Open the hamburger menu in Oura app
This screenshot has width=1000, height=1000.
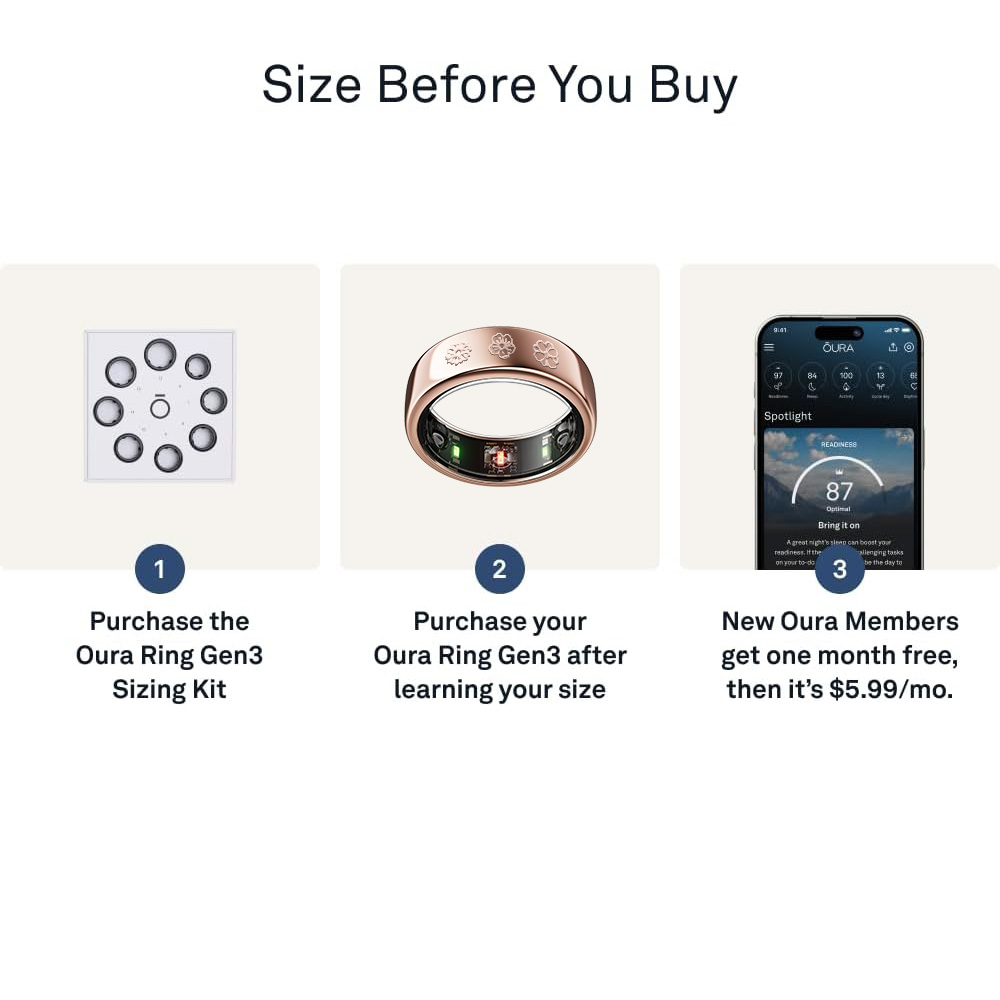tap(769, 348)
